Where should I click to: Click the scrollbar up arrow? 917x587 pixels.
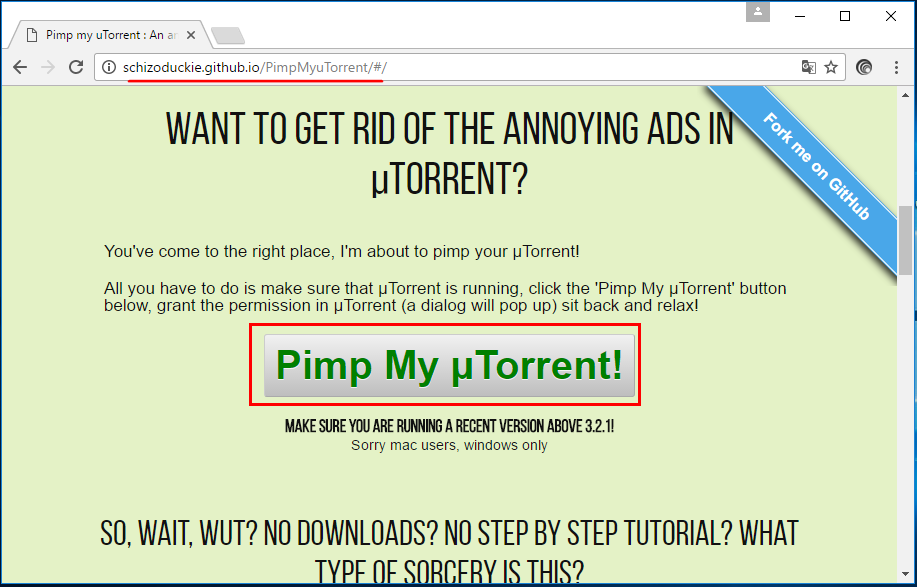(x=905, y=95)
